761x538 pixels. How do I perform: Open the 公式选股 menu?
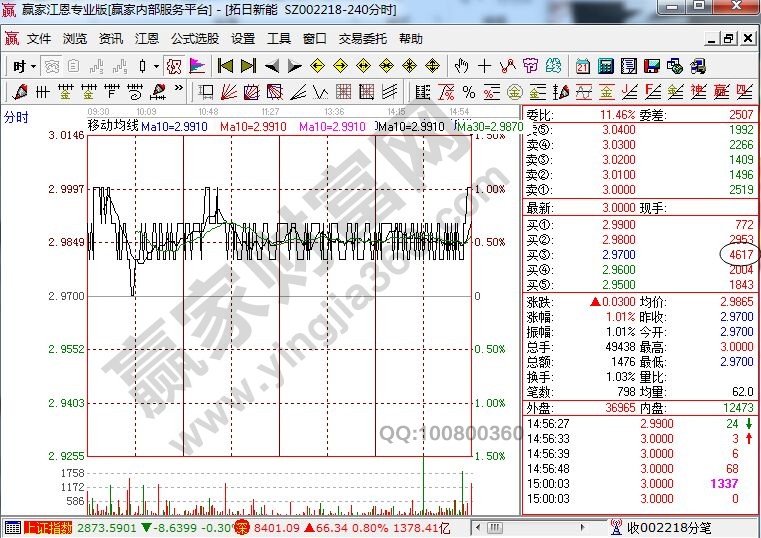[x=194, y=39]
